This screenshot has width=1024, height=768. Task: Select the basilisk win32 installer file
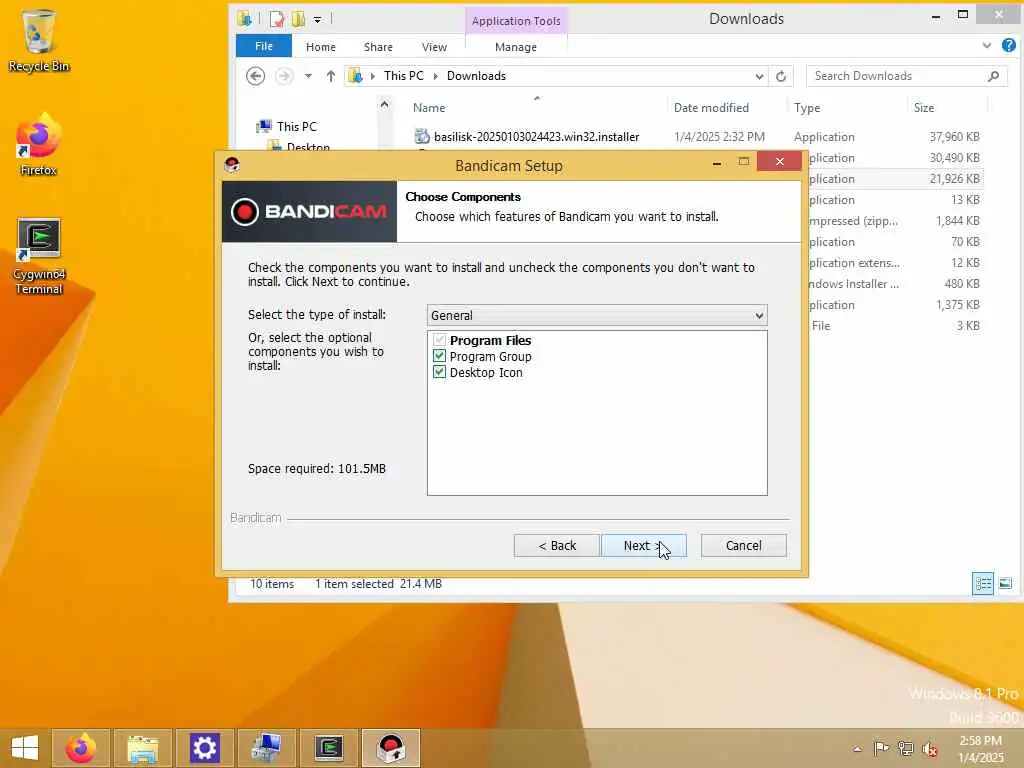coord(536,136)
